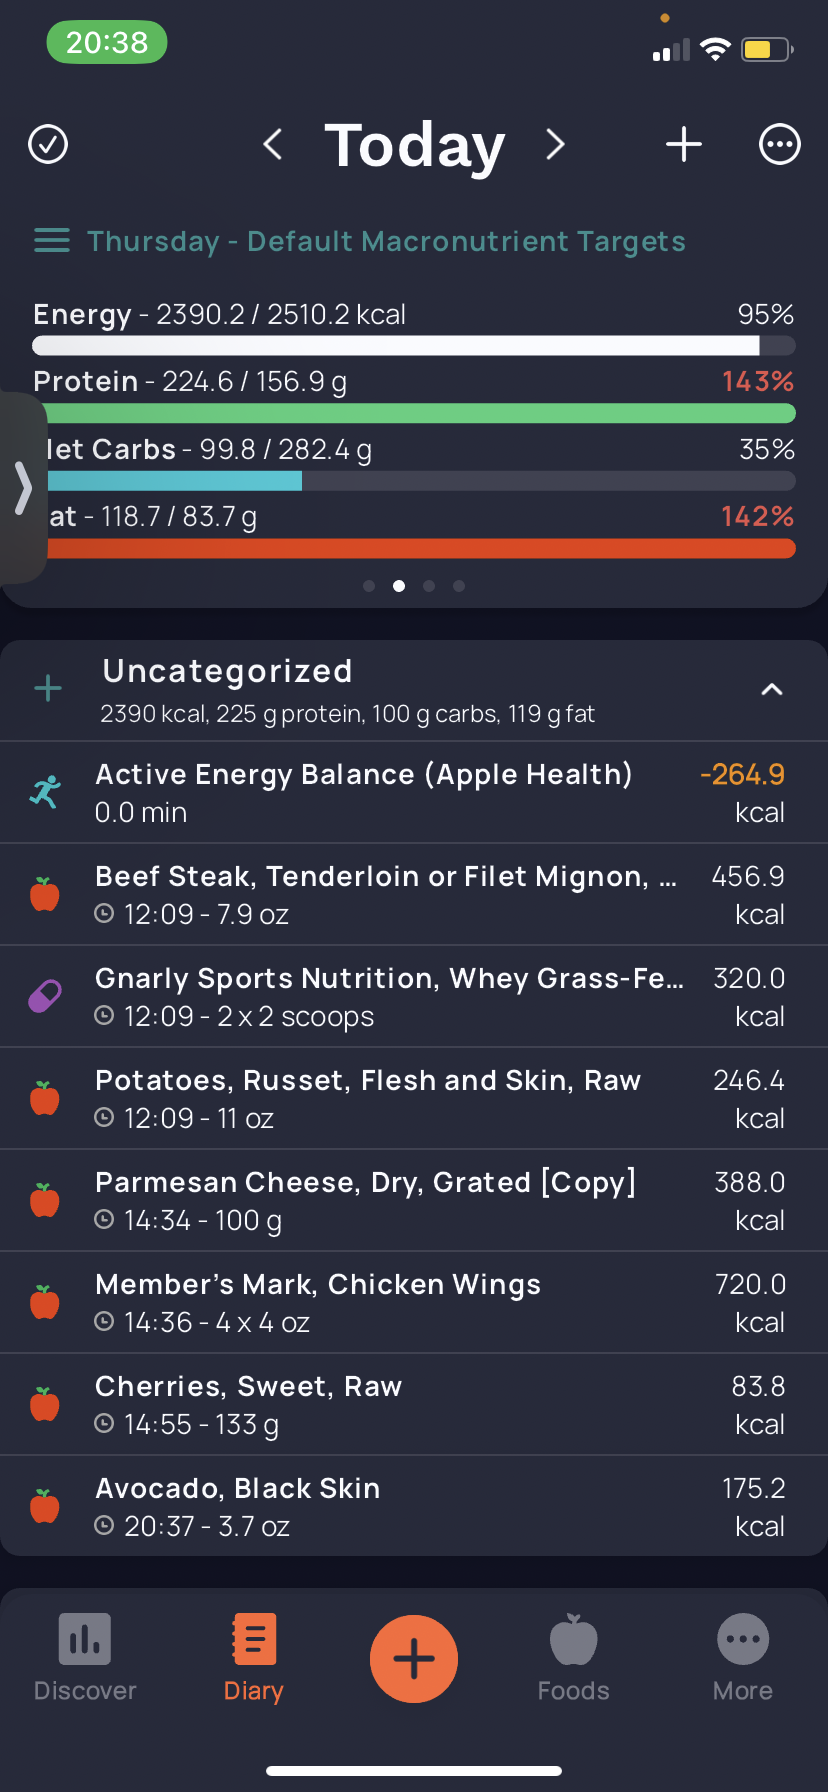Go to the previous day arrow
The width and height of the screenshot is (828, 1792).
pyautogui.click(x=272, y=144)
